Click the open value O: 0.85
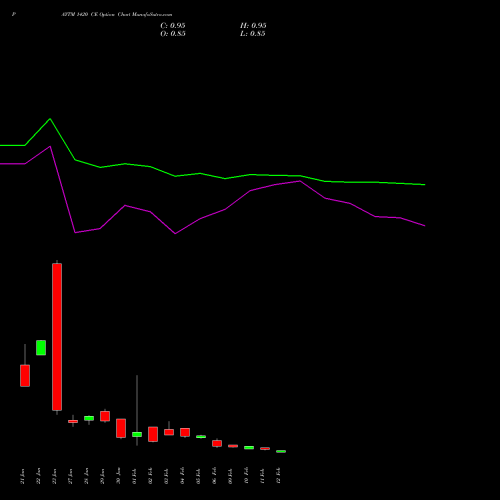Viewport: 500px width, 500px height. click(x=173, y=34)
